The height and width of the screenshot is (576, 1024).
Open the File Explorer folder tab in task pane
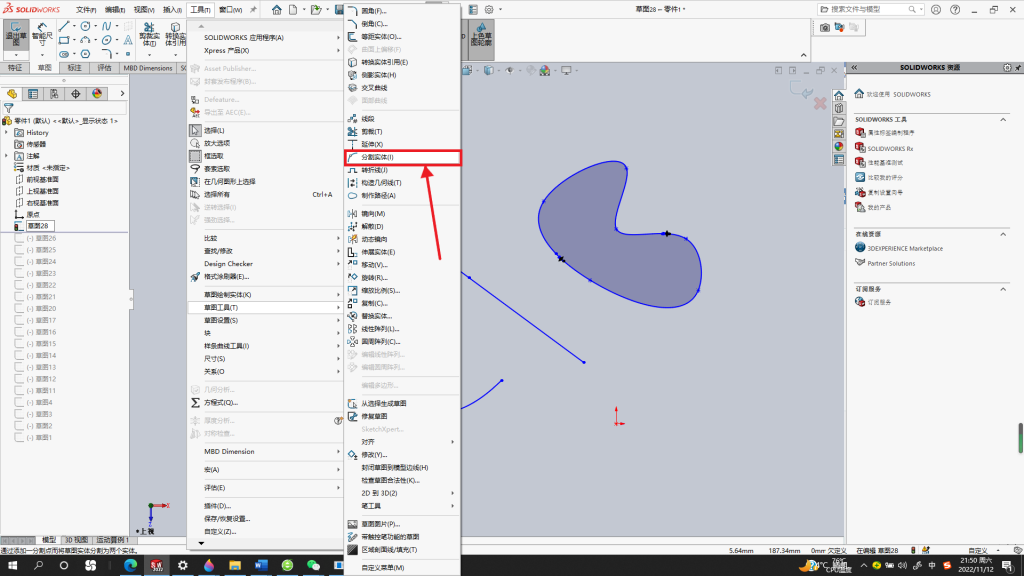[839, 121]
